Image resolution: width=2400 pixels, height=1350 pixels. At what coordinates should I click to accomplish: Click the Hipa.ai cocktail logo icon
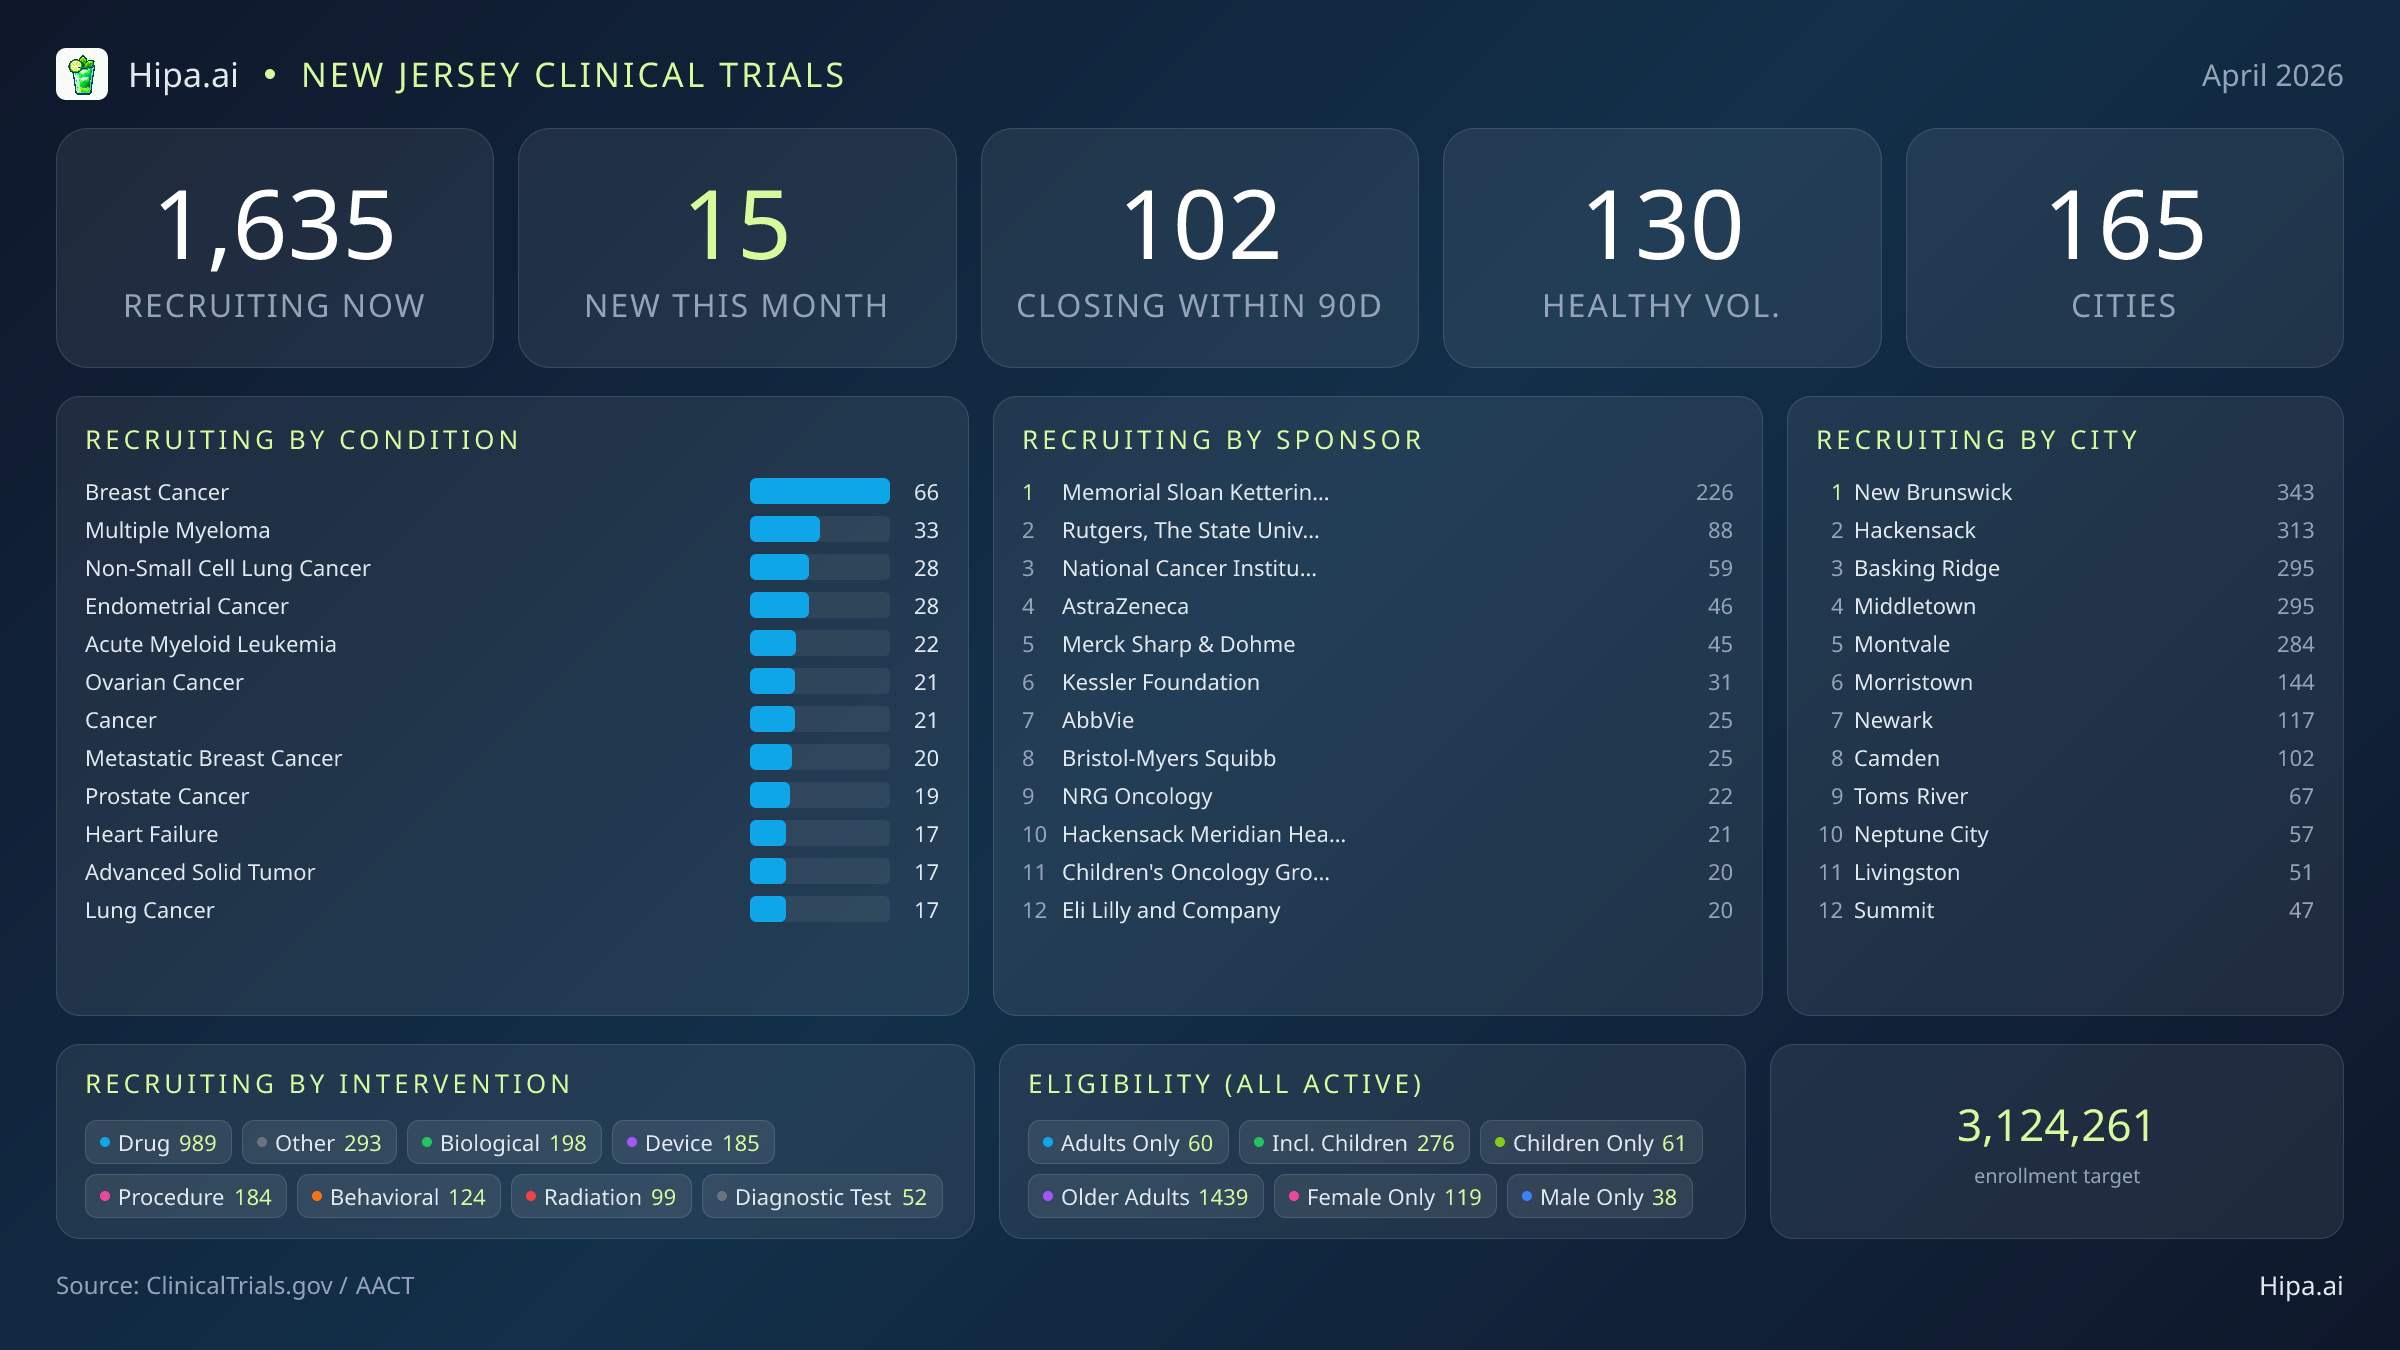click(x=82, y=75)
